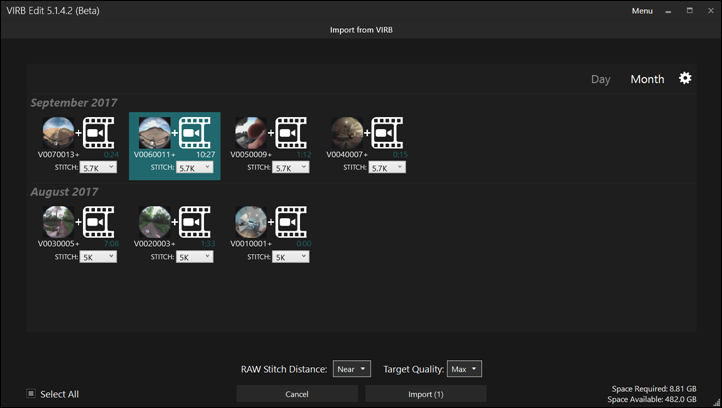Select film clip icon for V0010001
Screen dimensions: 722x408
point(291,222)
